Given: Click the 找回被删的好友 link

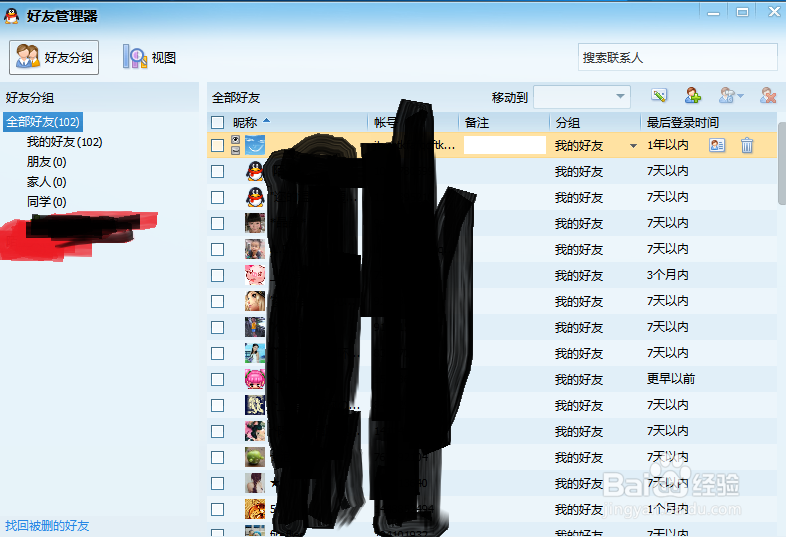Looking at the screenshot, I should point(47,525).
